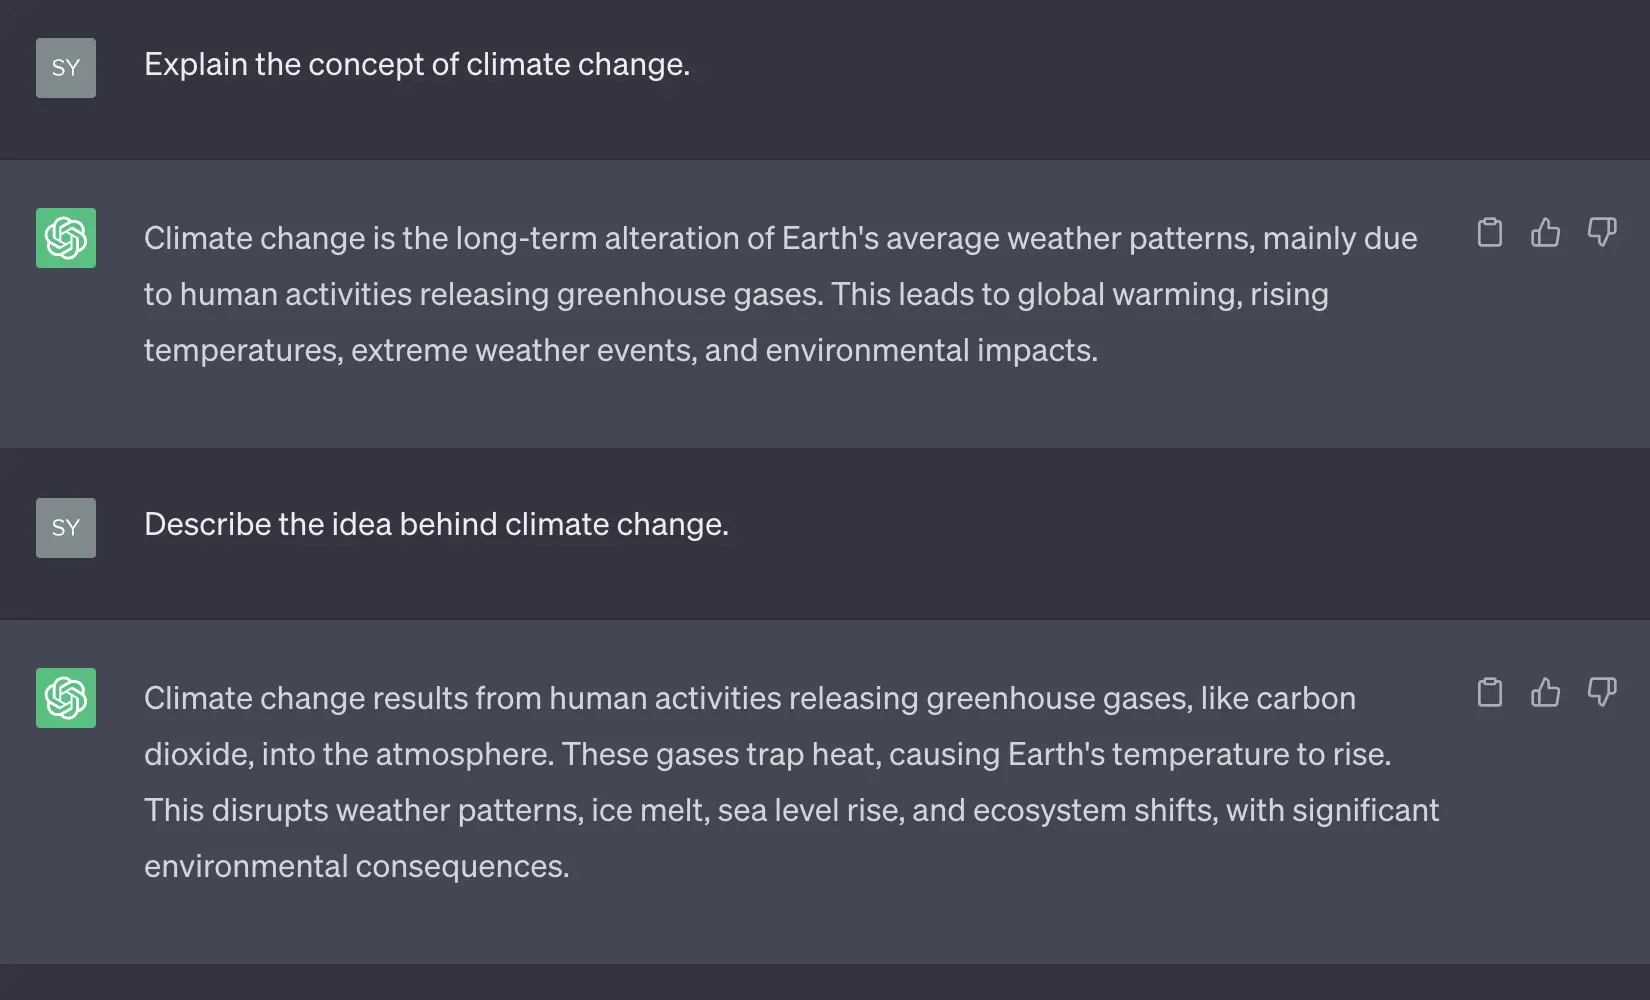Copy the second response about greenhouse gases
This screenshot has height=1000, width=1650.
(x=1489, y=693)
